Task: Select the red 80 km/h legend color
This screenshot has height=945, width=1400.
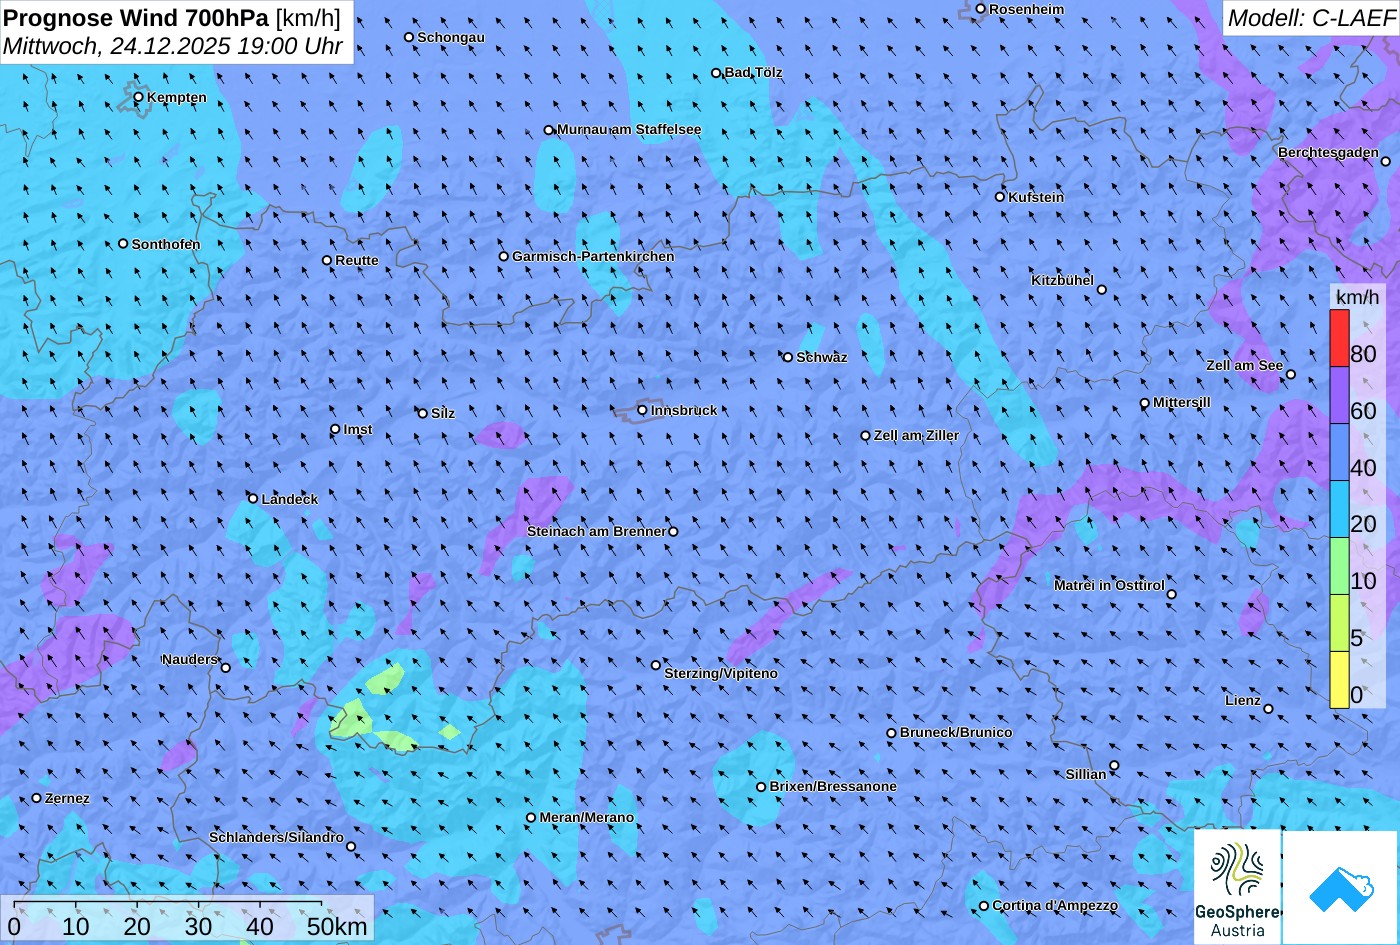Action: point(1339,339)
